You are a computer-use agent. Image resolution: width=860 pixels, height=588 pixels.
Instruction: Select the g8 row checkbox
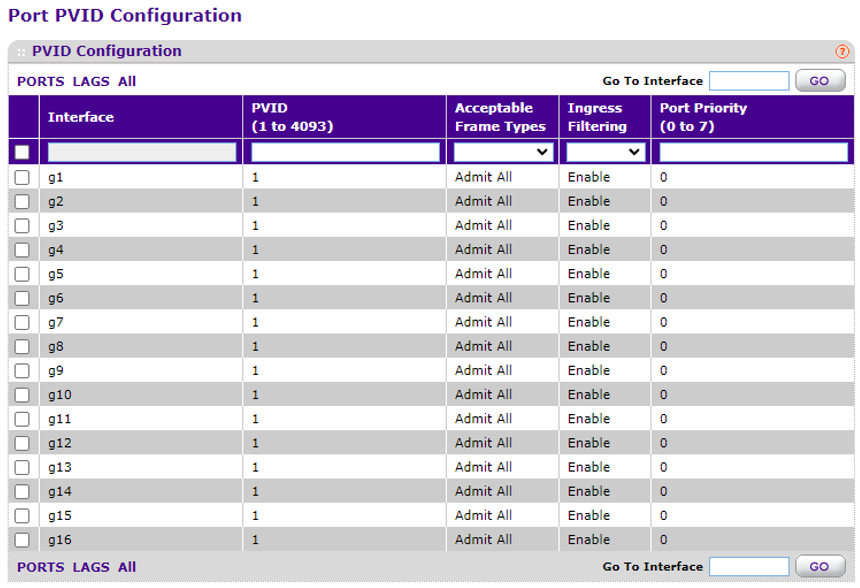pyautogui.click(x=22, y=346)
